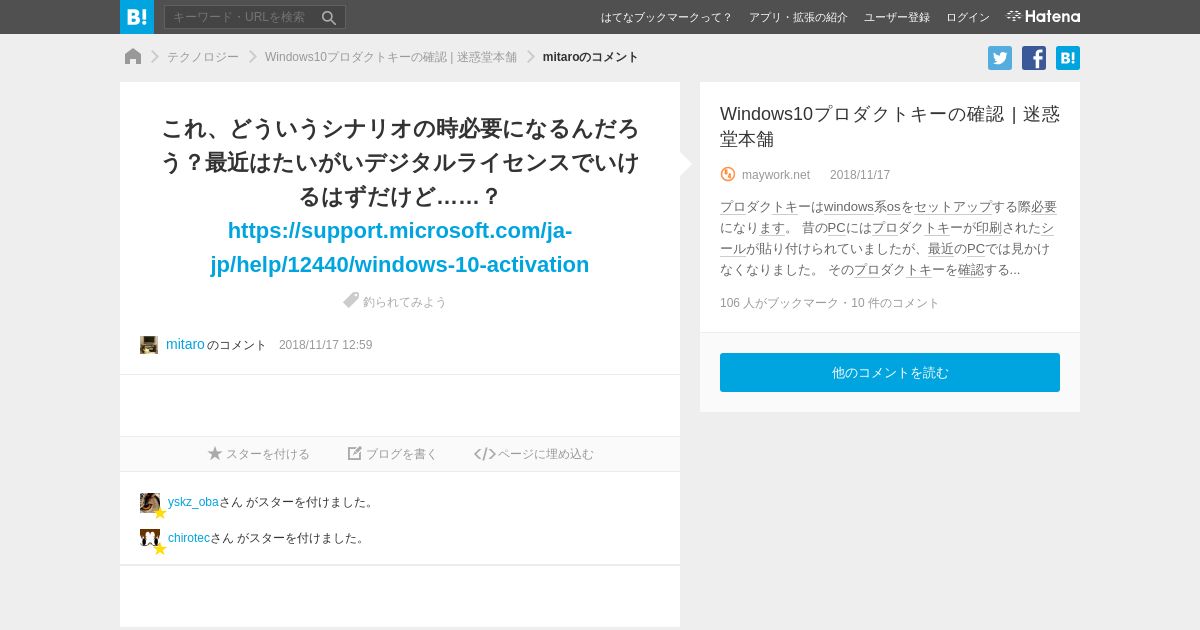Screen dimensions: 1200x630
Task: Click the search magnifier icon
Action: click(x=329, y=17)
